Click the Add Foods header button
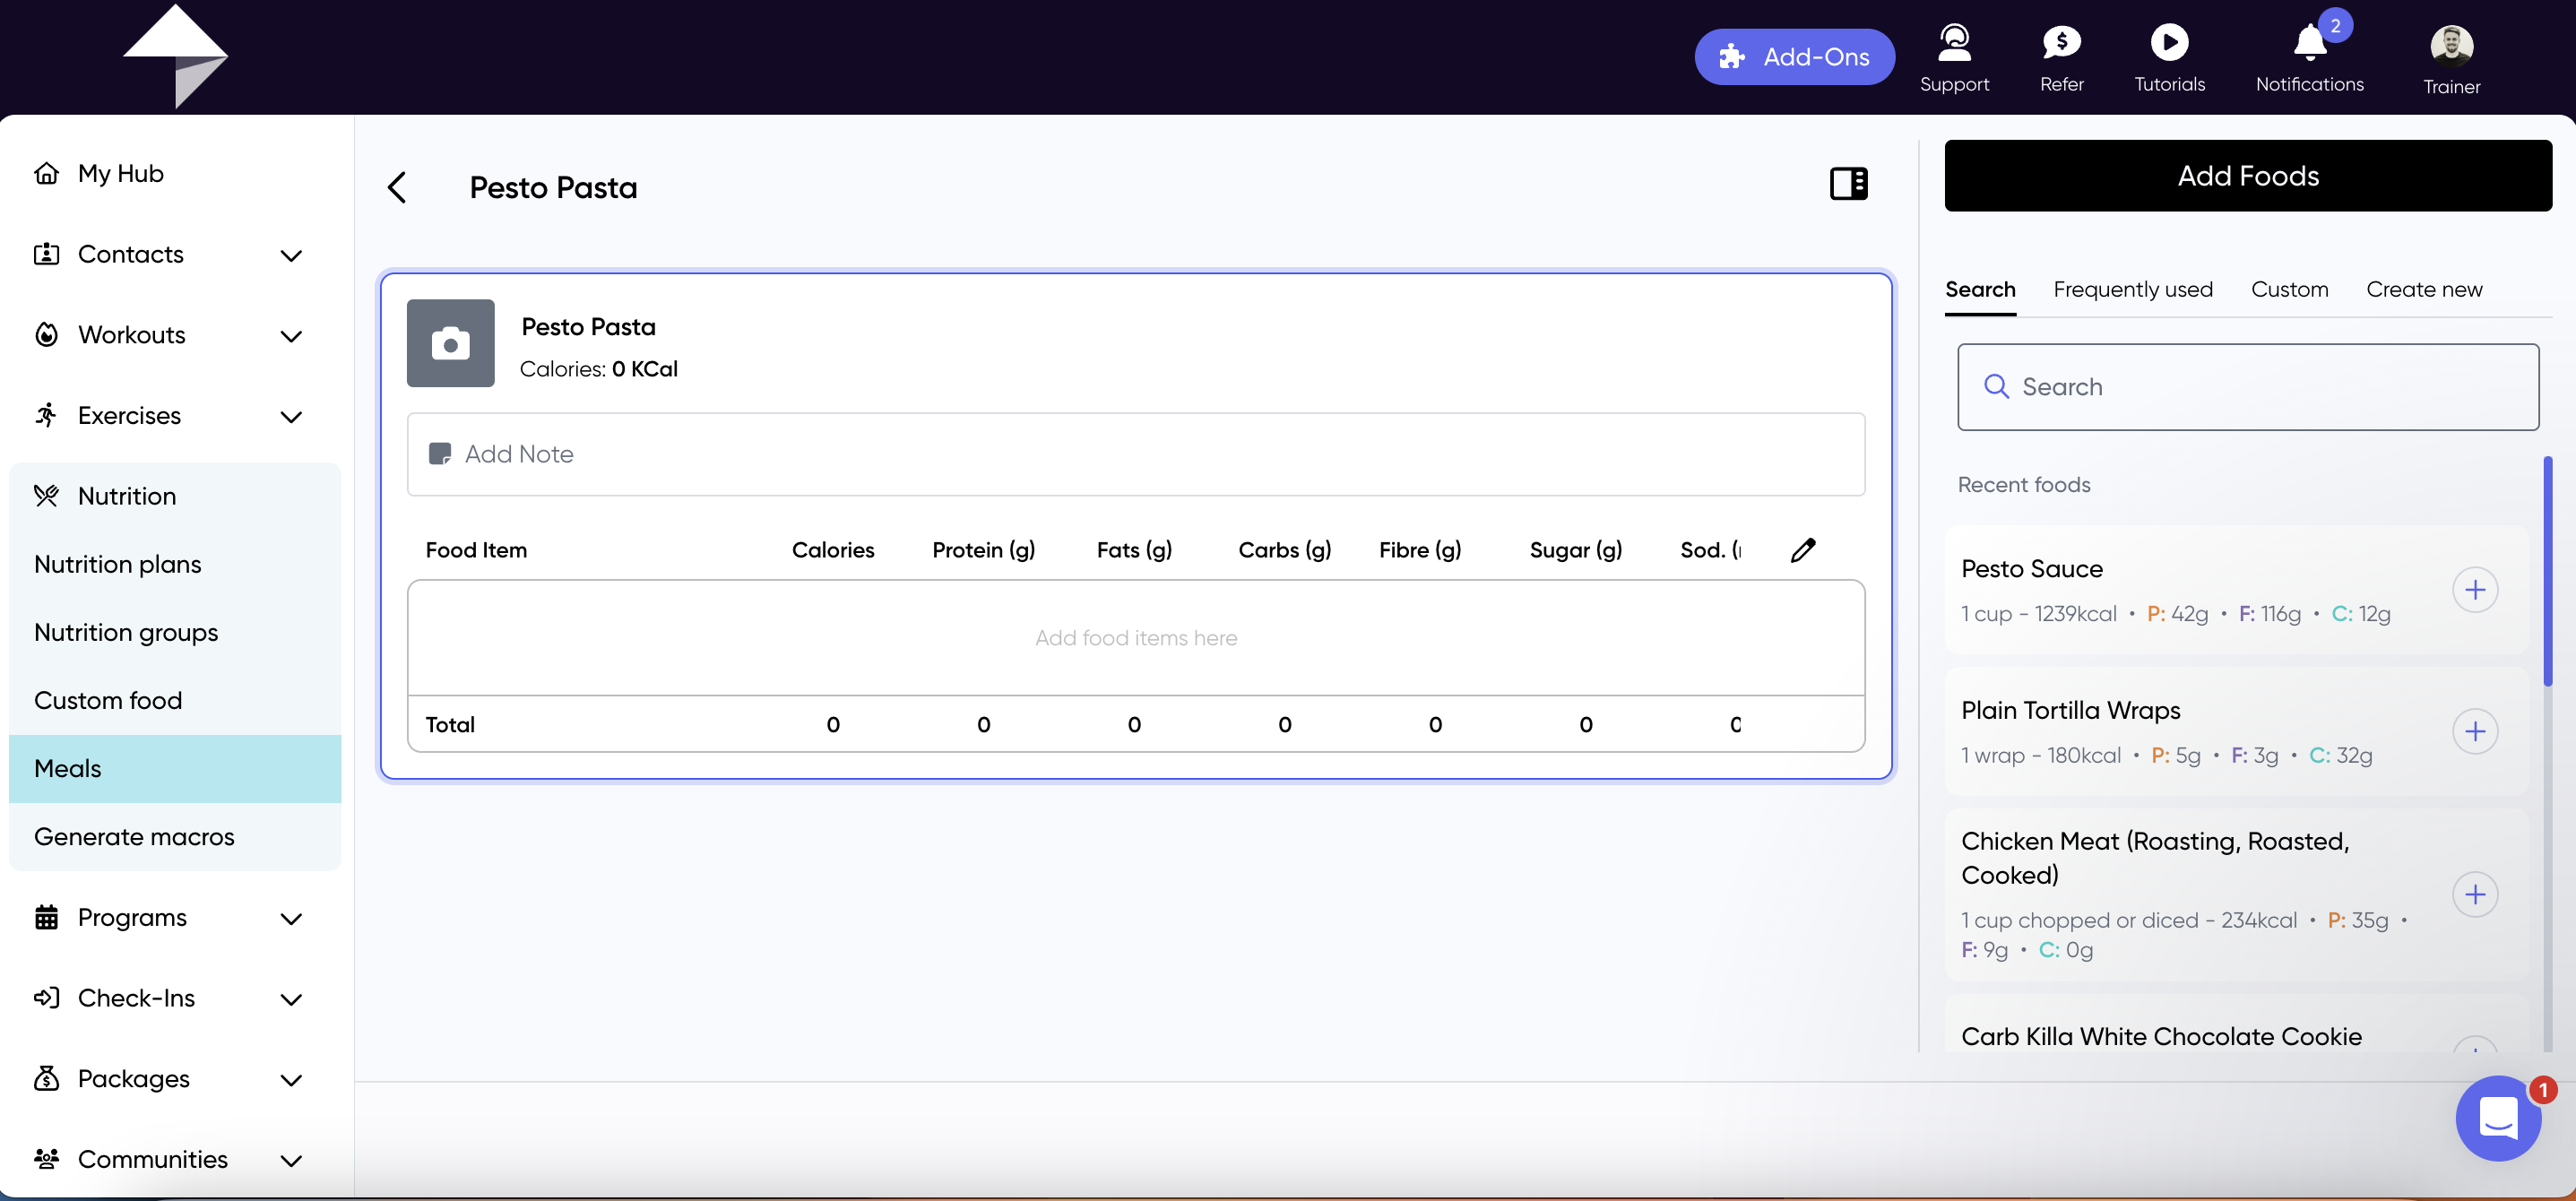The width and height of the screenshot is (2576, 1201). click(x=2247, y=176)
